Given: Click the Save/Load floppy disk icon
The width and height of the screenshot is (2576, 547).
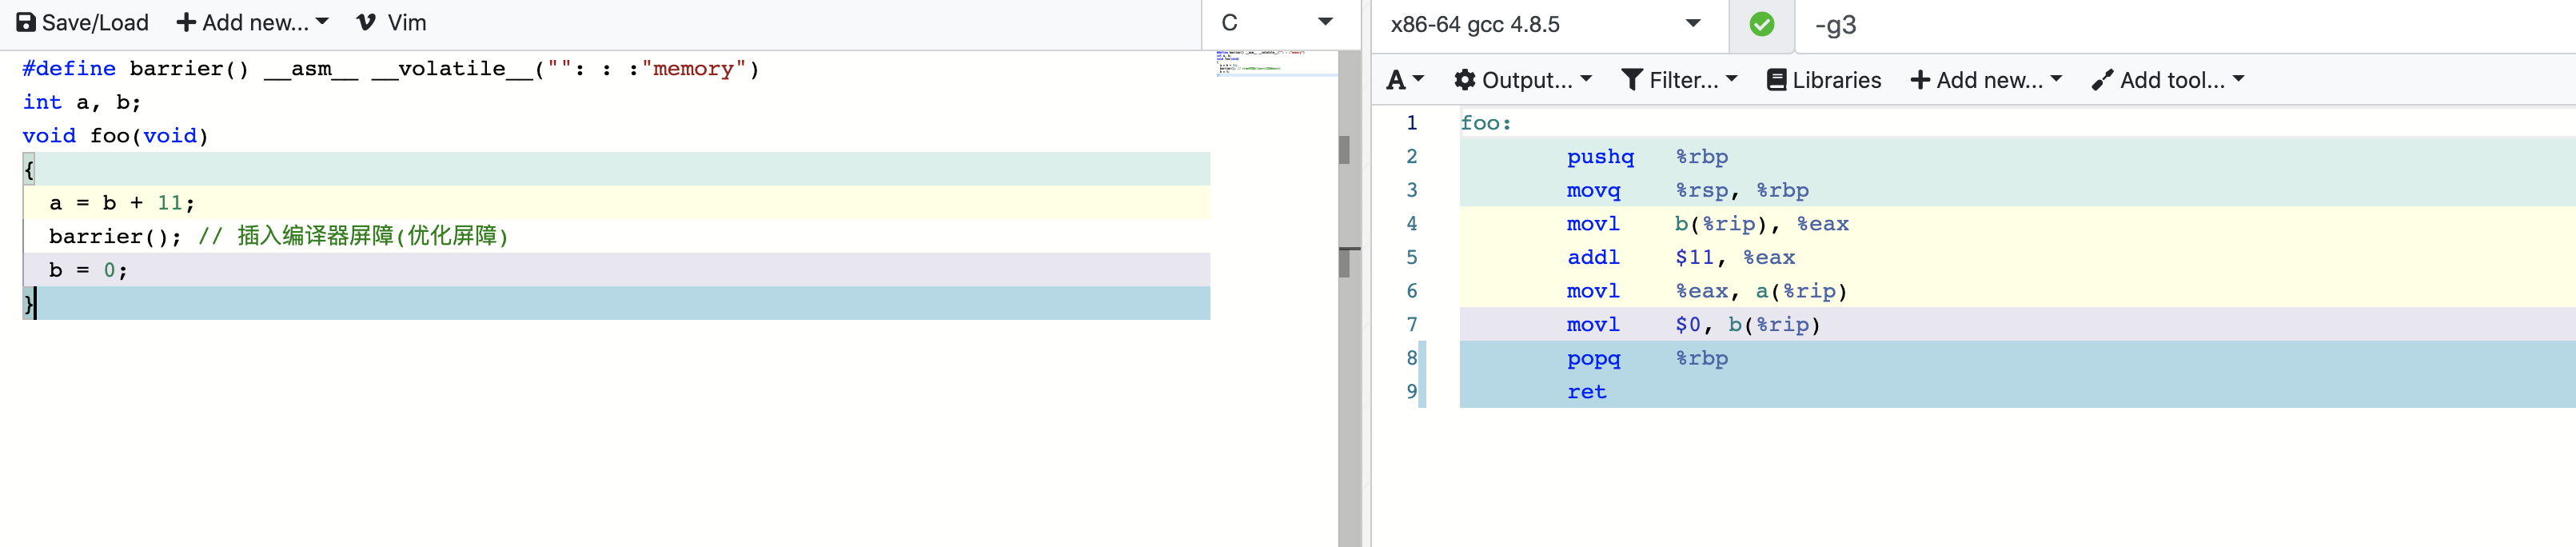Looking at the screenshot, I should point(26,23).
